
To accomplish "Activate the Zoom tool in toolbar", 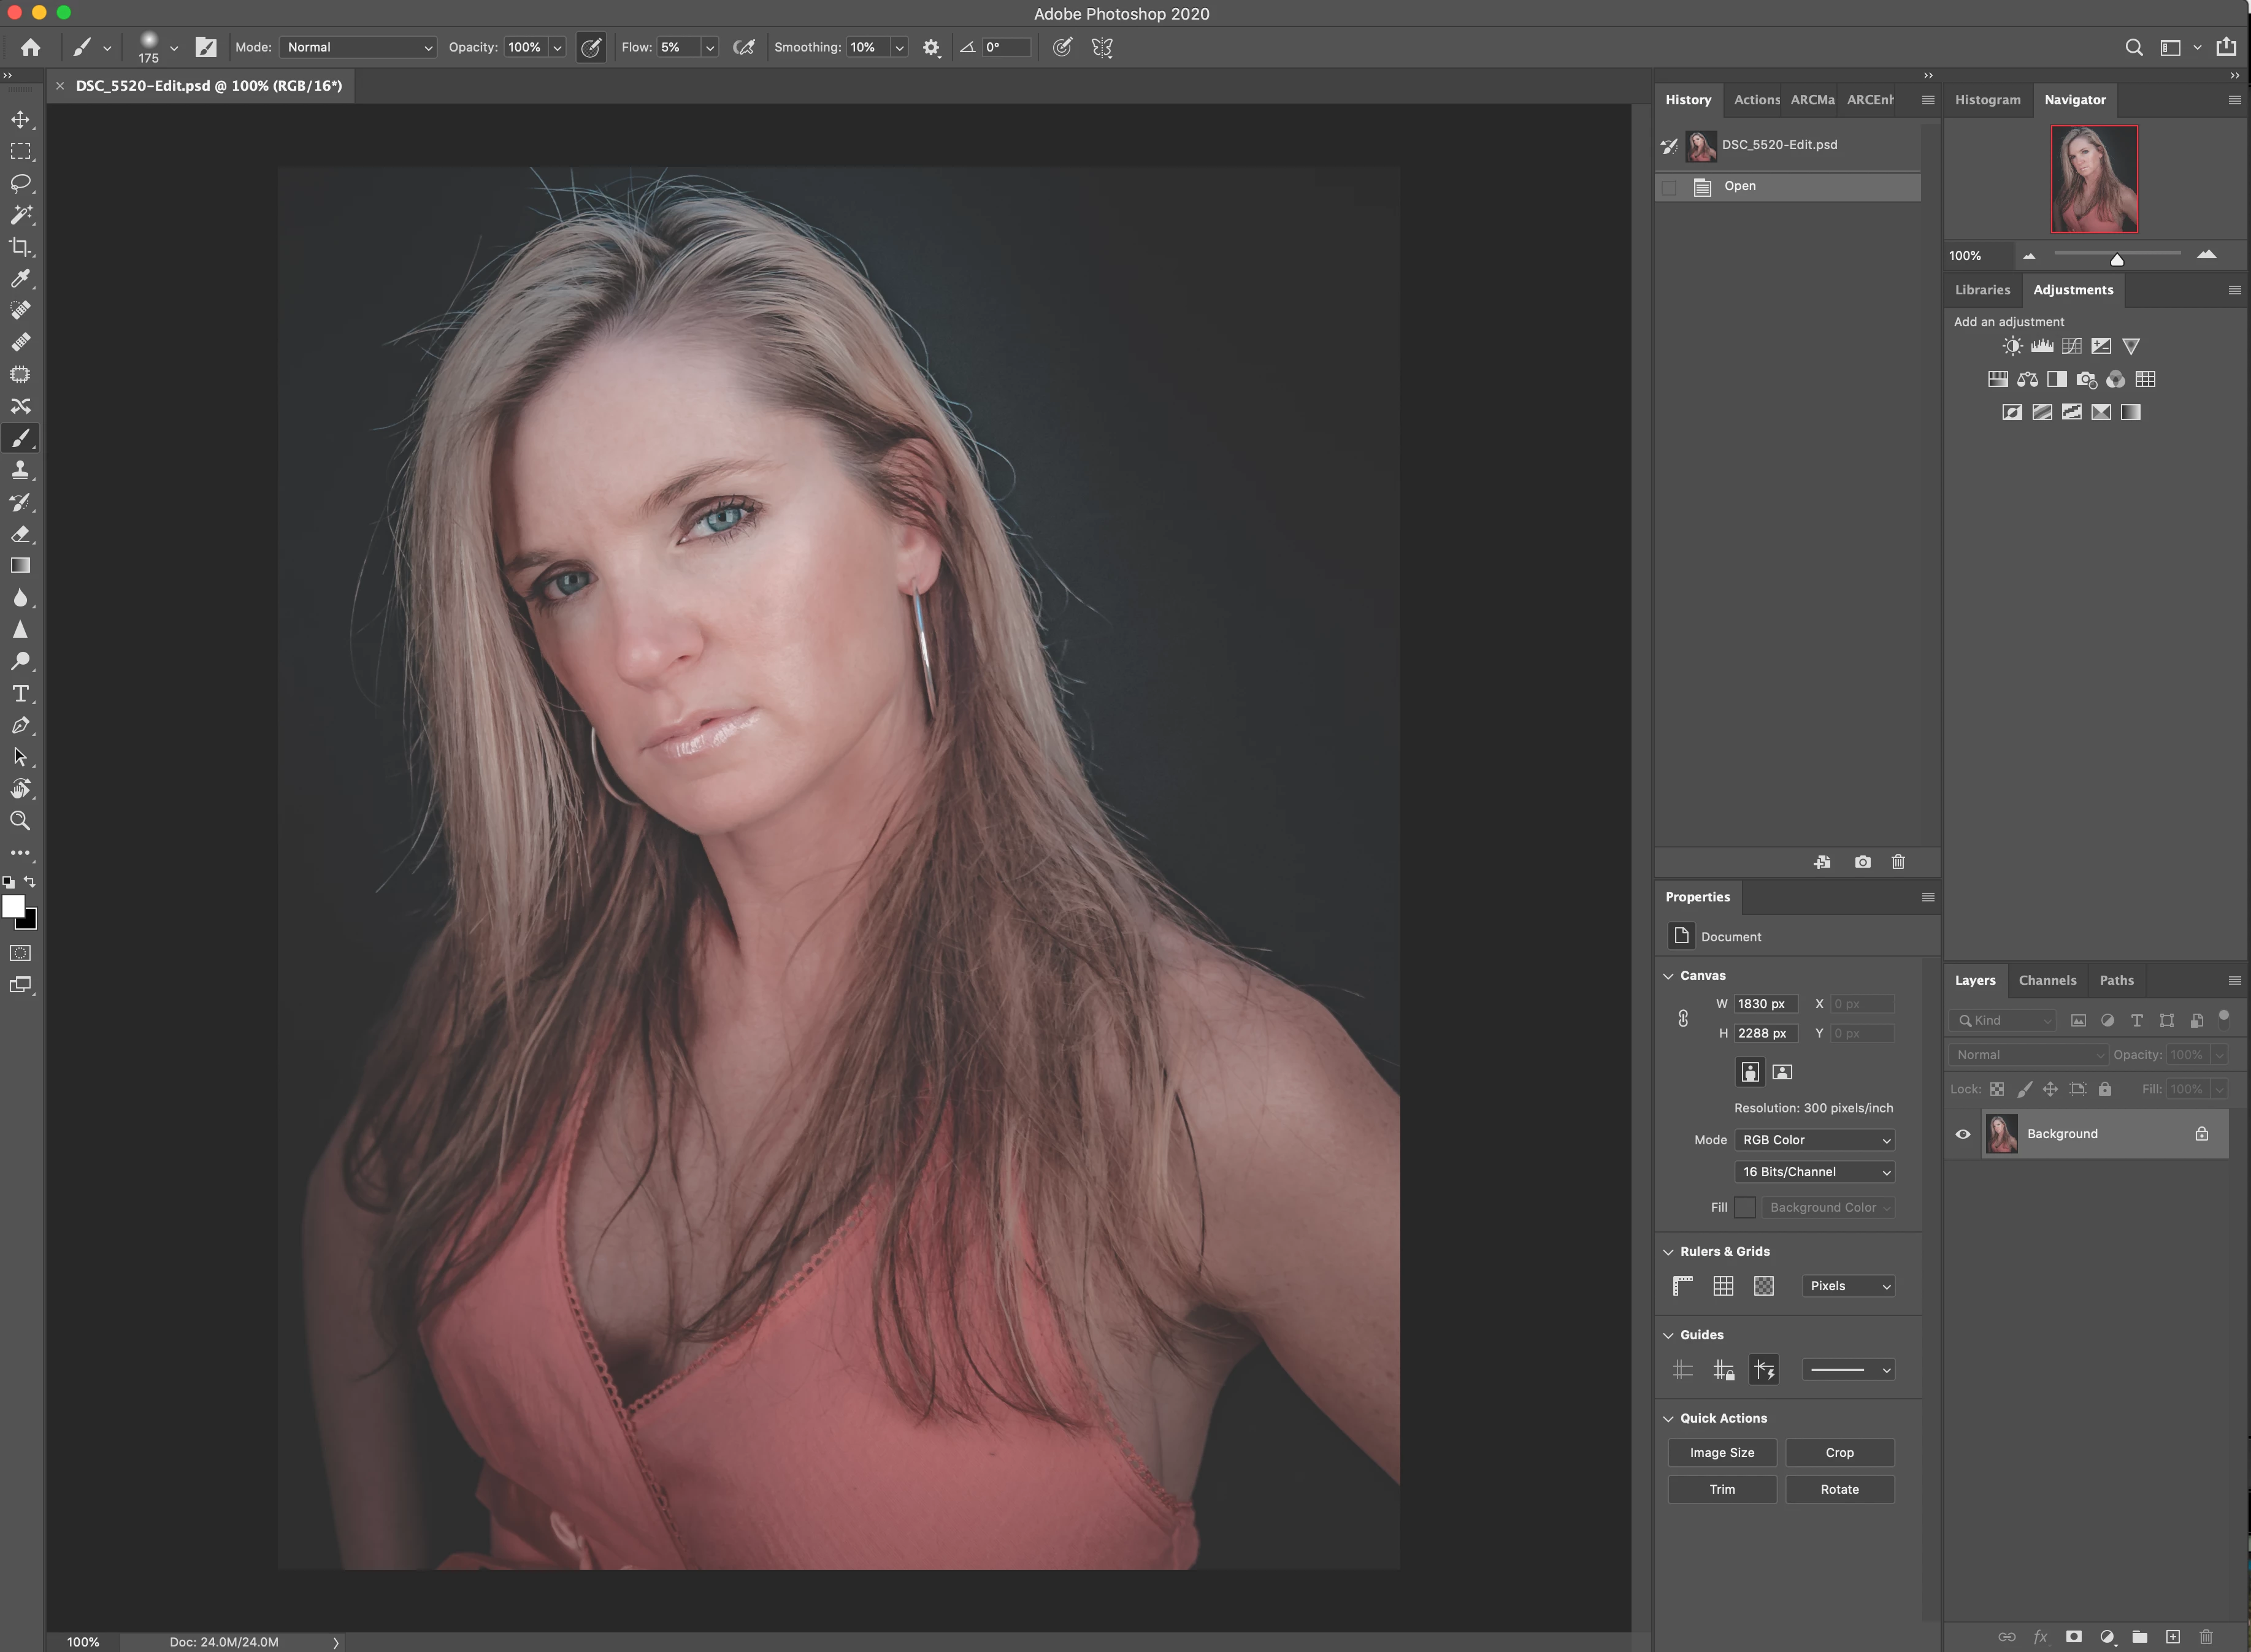I will click(21, 821).
